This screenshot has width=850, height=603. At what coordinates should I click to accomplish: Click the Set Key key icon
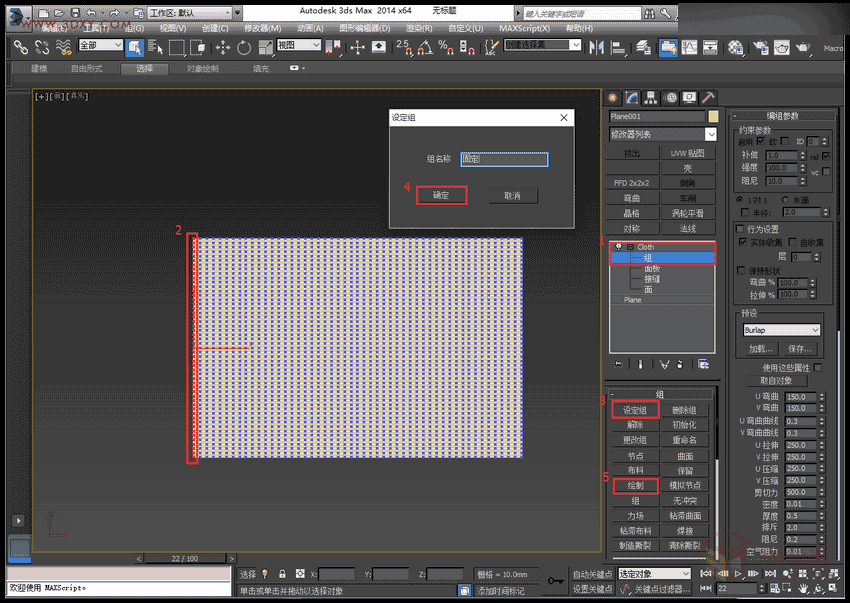tap(555, 581)
